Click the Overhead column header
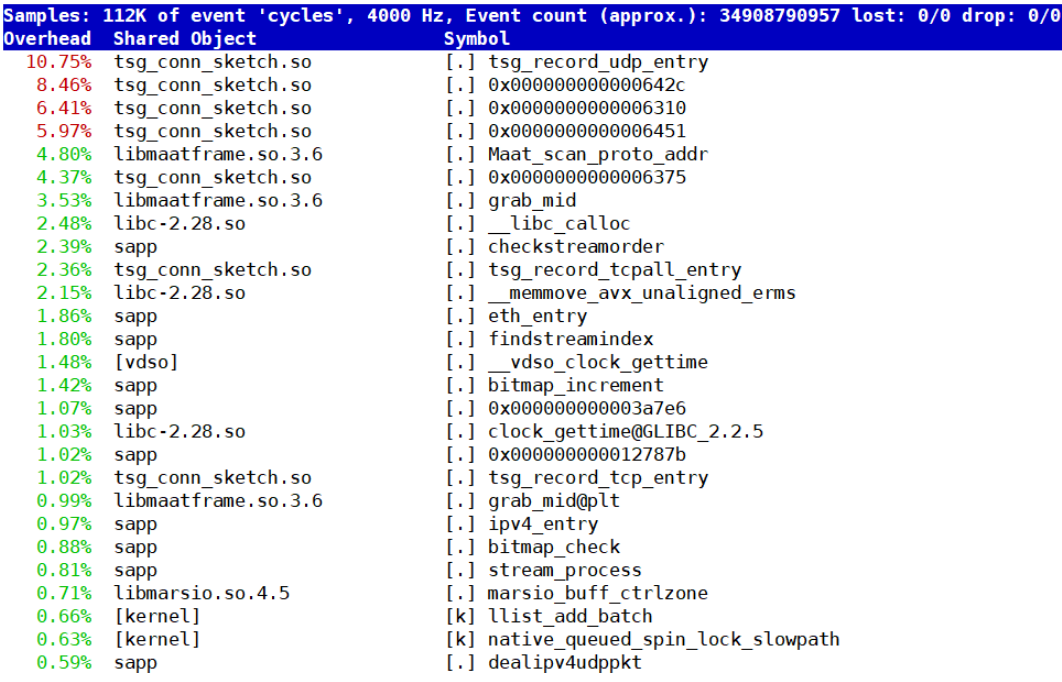 pos(47,39)
